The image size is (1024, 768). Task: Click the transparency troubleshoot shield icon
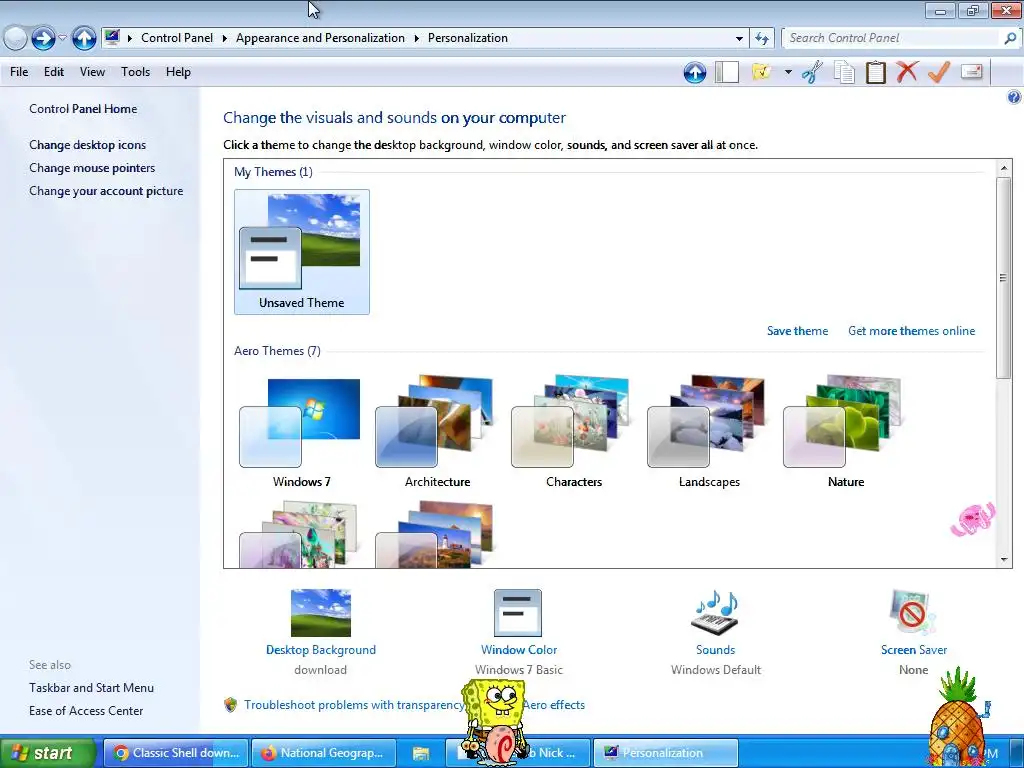pos(231,705)
